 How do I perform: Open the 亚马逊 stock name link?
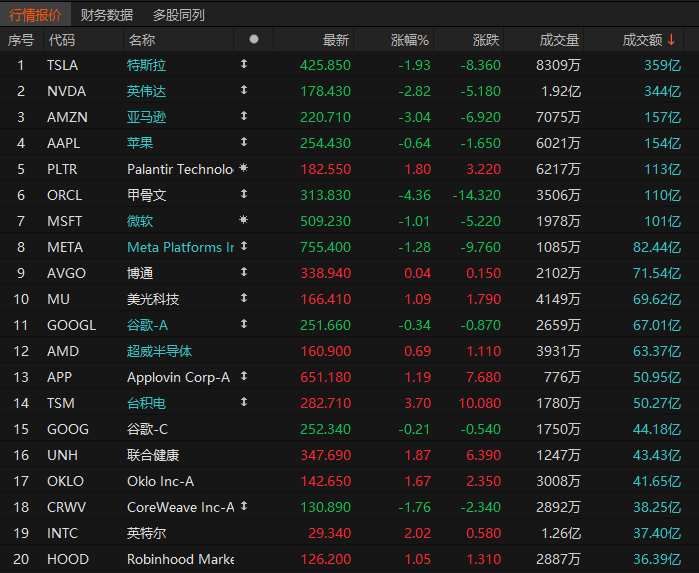click(x=146, y=117)
